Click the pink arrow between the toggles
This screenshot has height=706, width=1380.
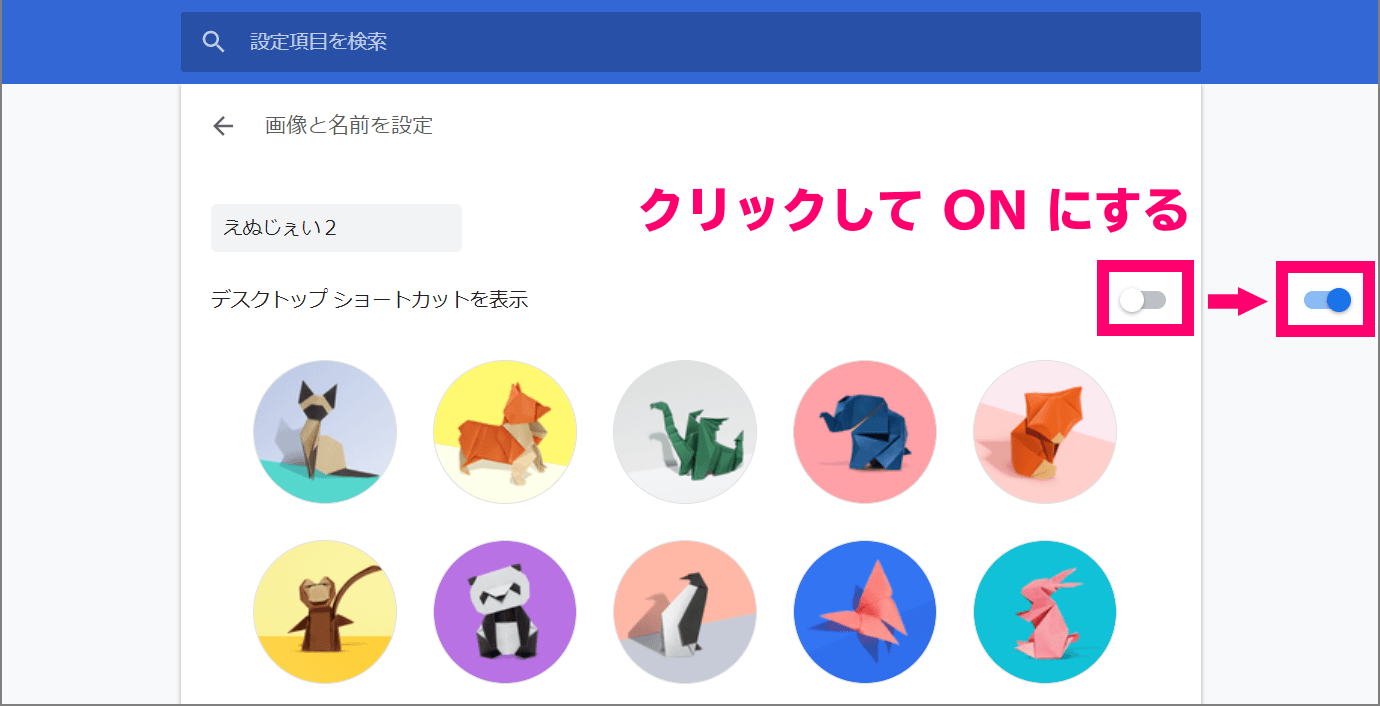click(x=1237, y=300)
